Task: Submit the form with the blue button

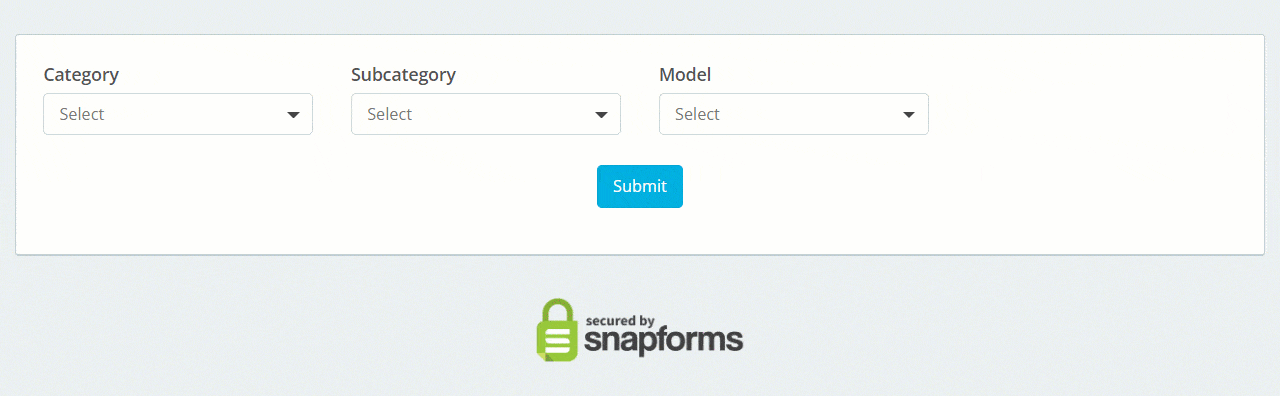Action: tap(640, 186)
